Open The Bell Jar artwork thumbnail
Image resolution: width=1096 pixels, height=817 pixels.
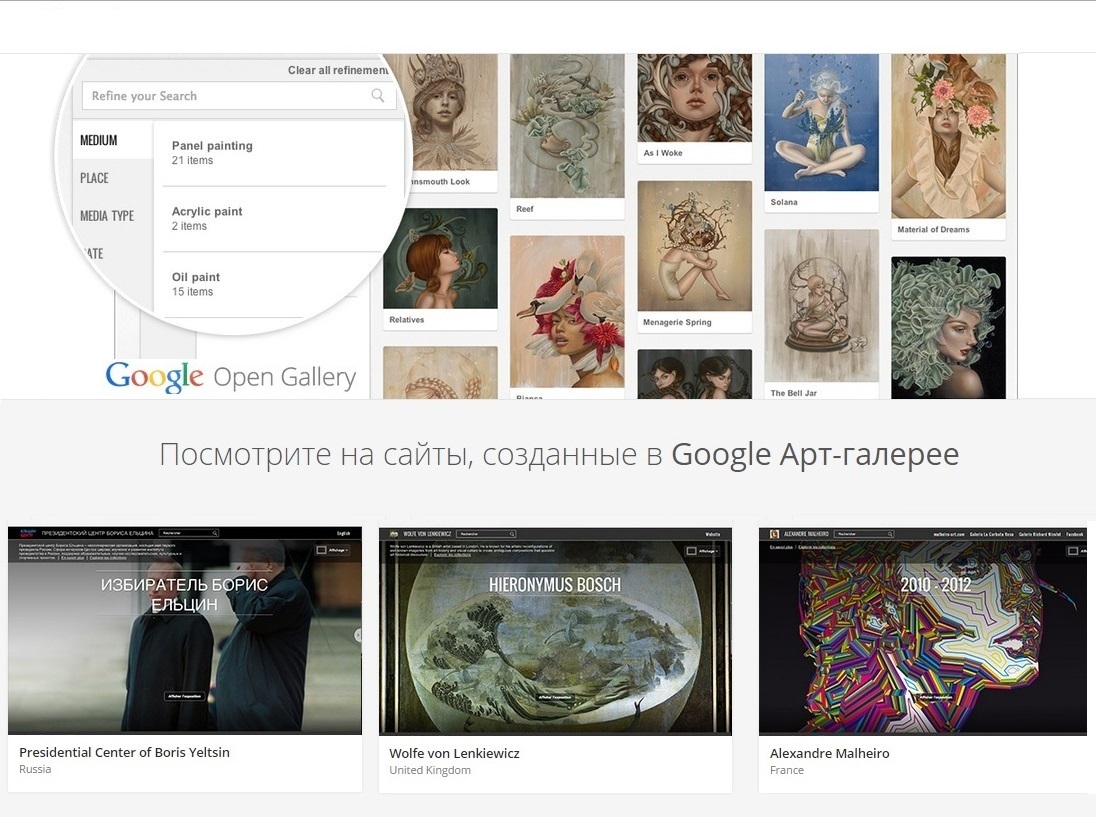(x=821, y=305)
